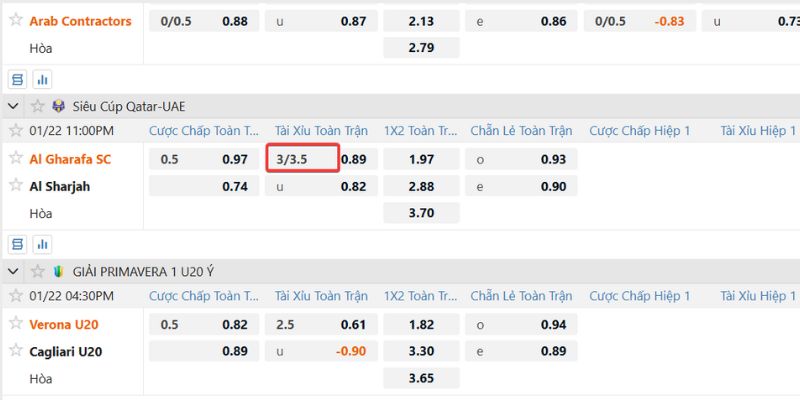This screenshot has width=800, height=400.
Task: Collapse the GIẢI PRIMAVERA 1 U20 Ý section
Action: click(x=14, y=271)
